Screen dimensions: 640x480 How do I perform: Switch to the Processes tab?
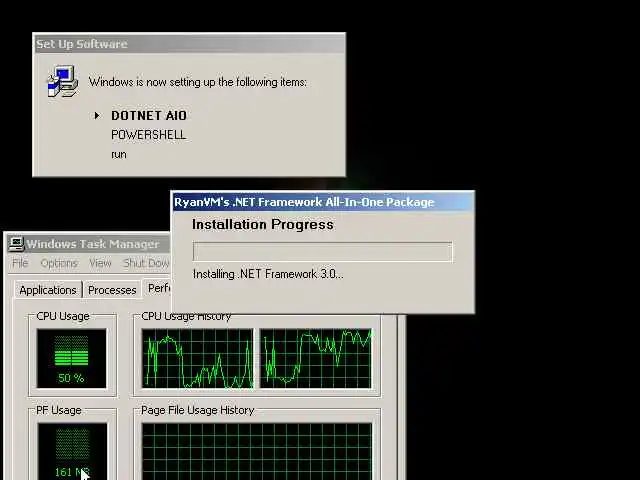pyautogui.click(x=112, y=290)
